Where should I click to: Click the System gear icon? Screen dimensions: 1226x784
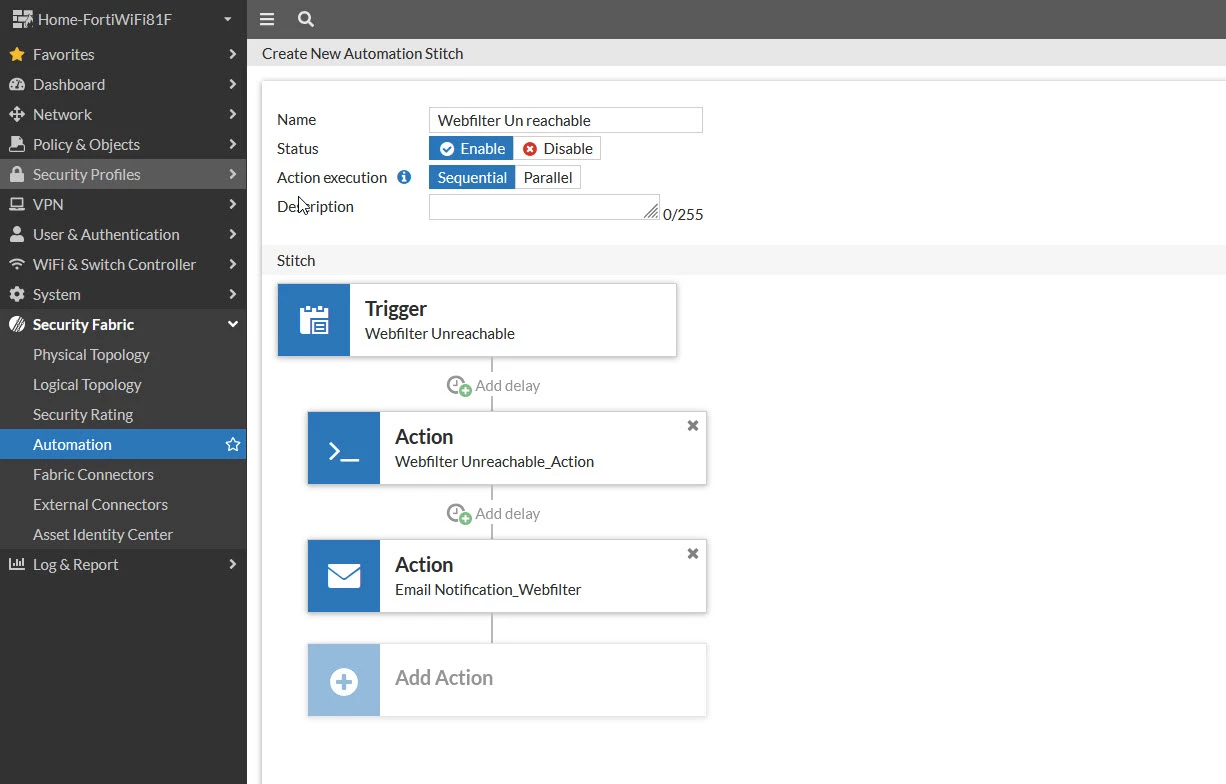(16, 294)
